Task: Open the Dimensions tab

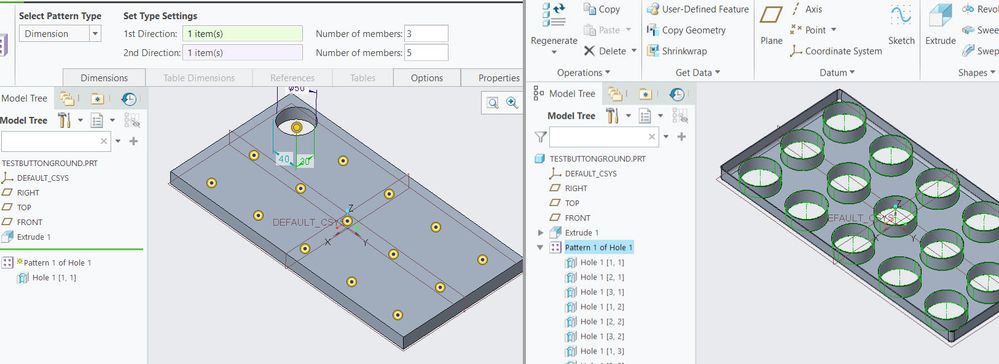Action: click(104, 78)
